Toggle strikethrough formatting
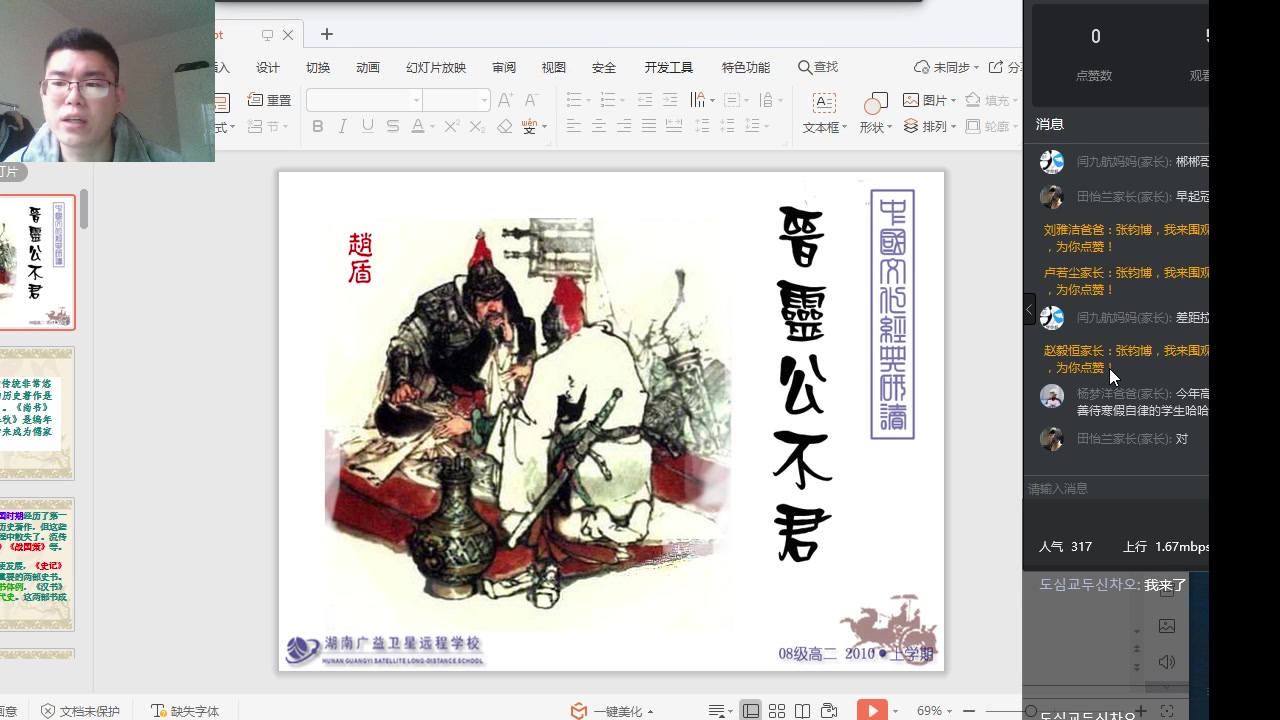Viewport: 1280px width, 720px height. 393,126
